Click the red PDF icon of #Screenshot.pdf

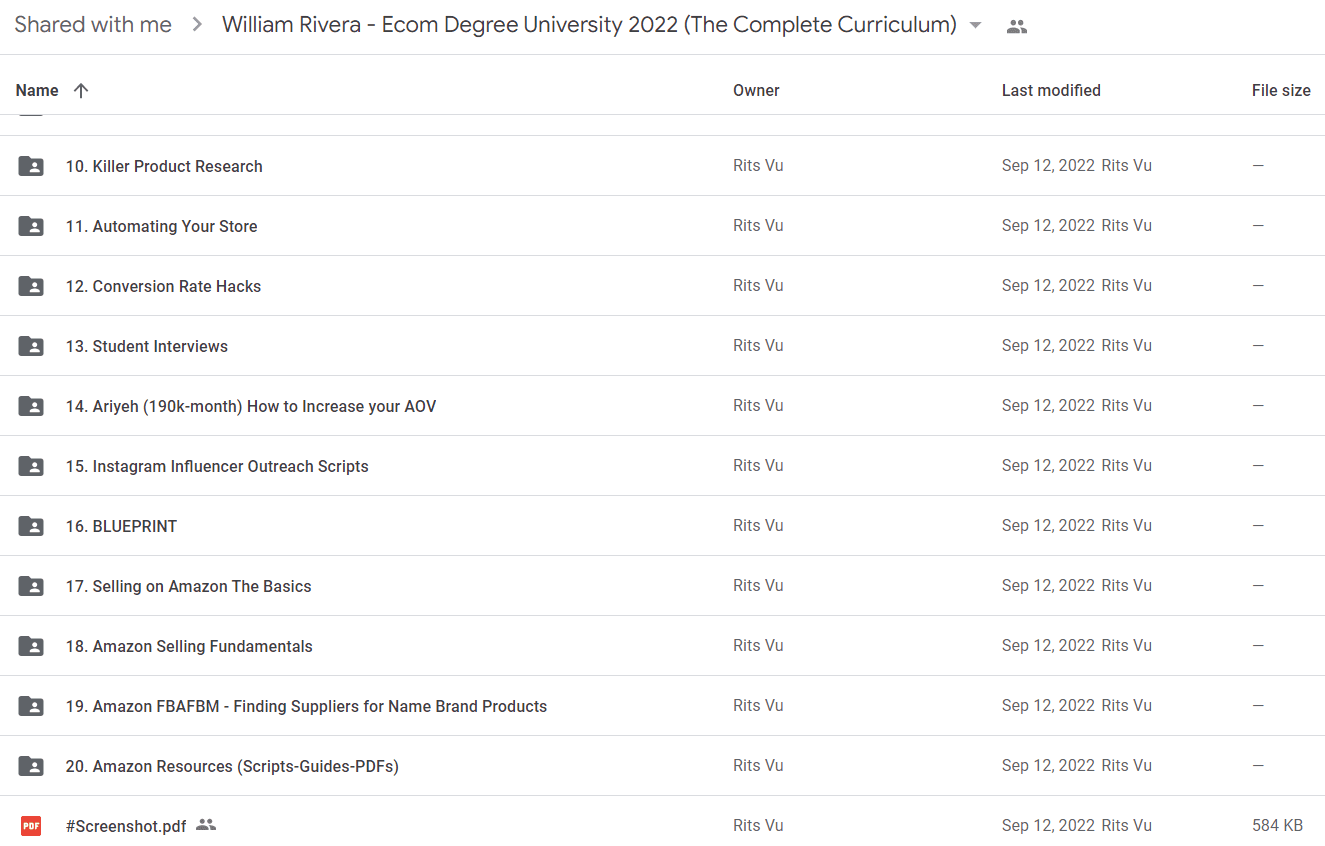coord(31,826)
